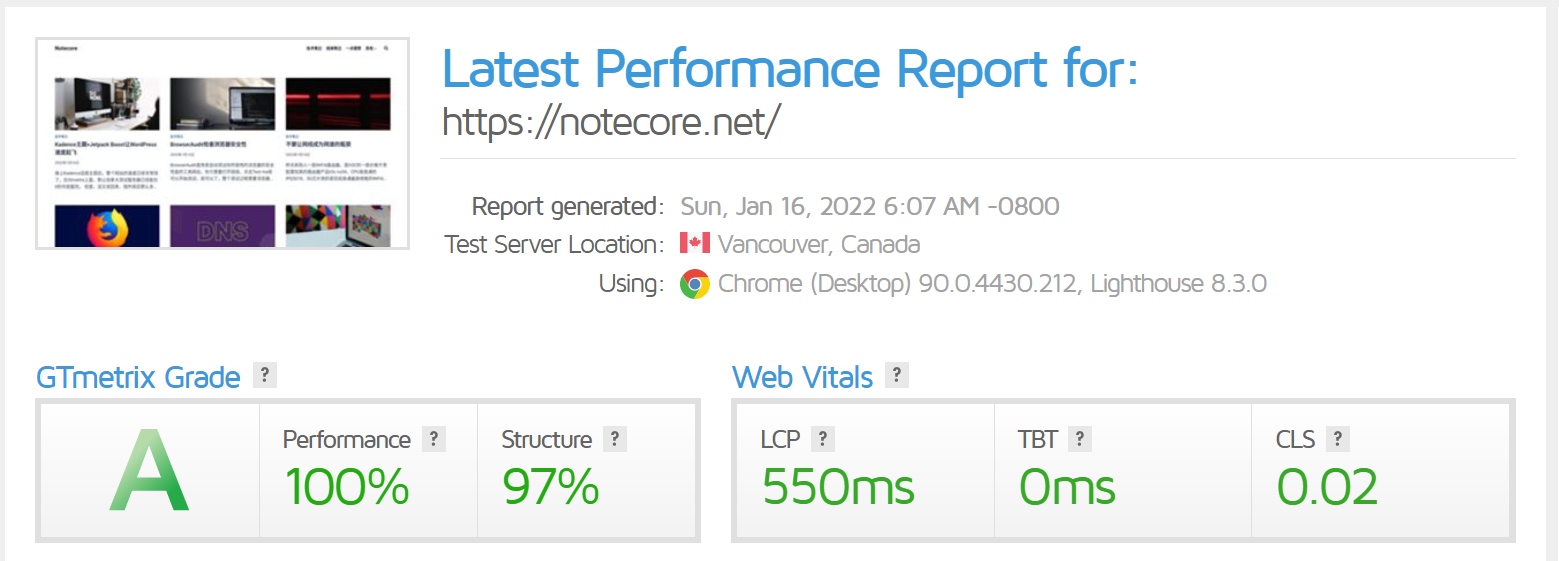Click the Canada flag icon

694,244
